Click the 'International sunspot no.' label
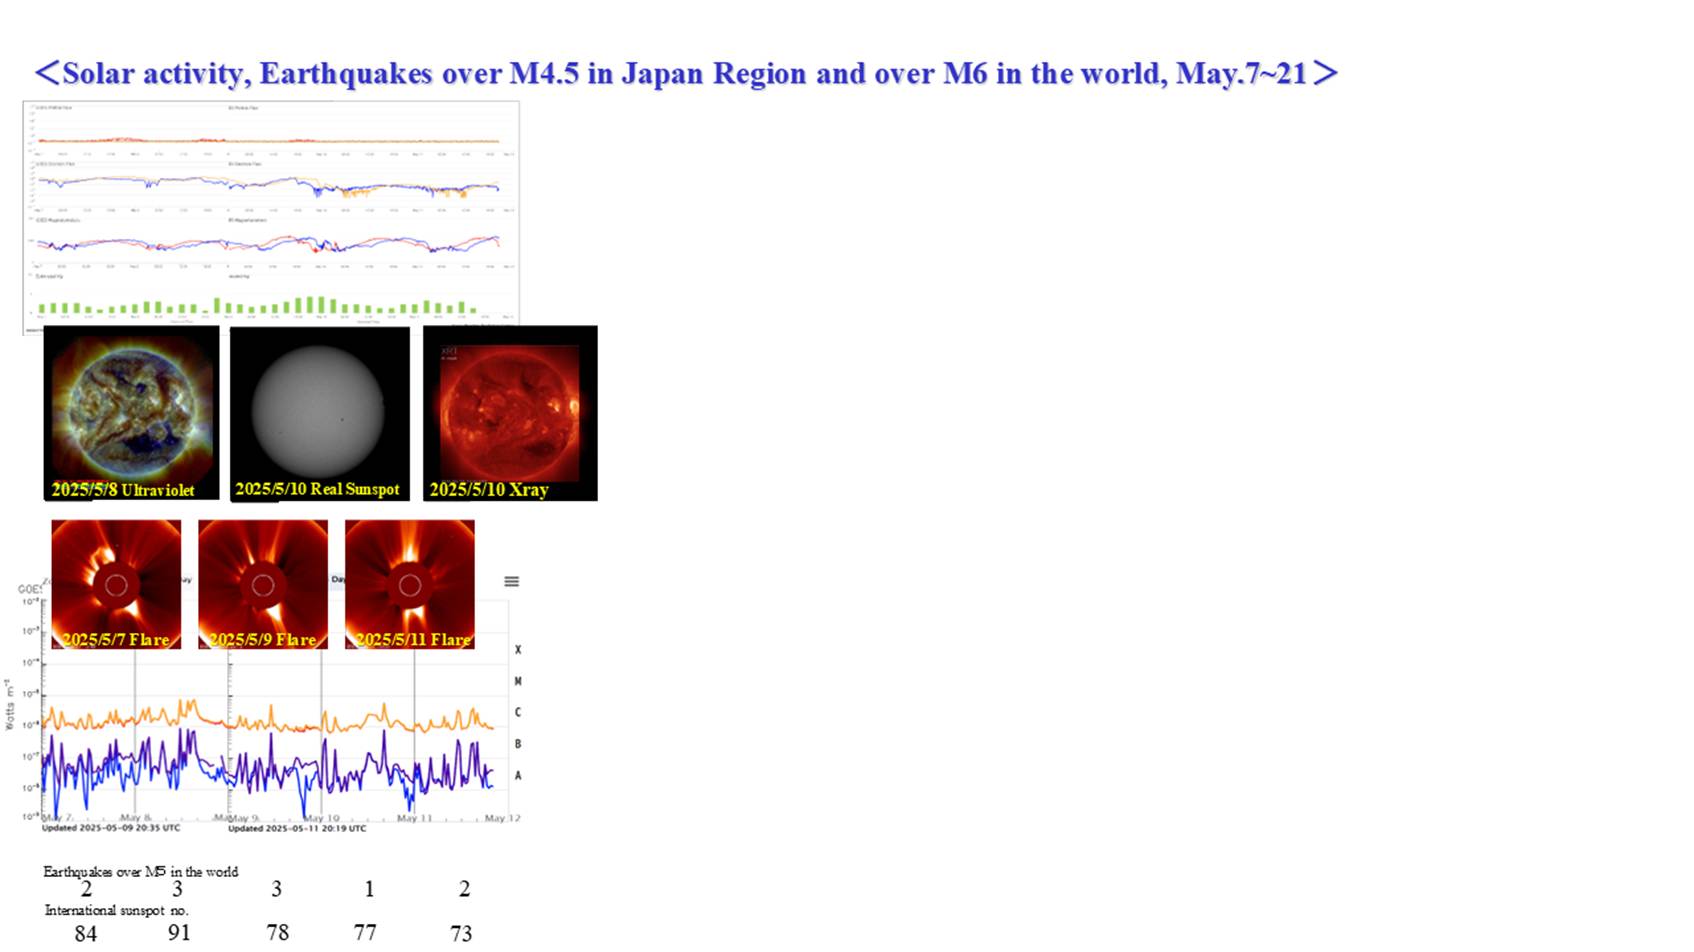 click(117, 910)
